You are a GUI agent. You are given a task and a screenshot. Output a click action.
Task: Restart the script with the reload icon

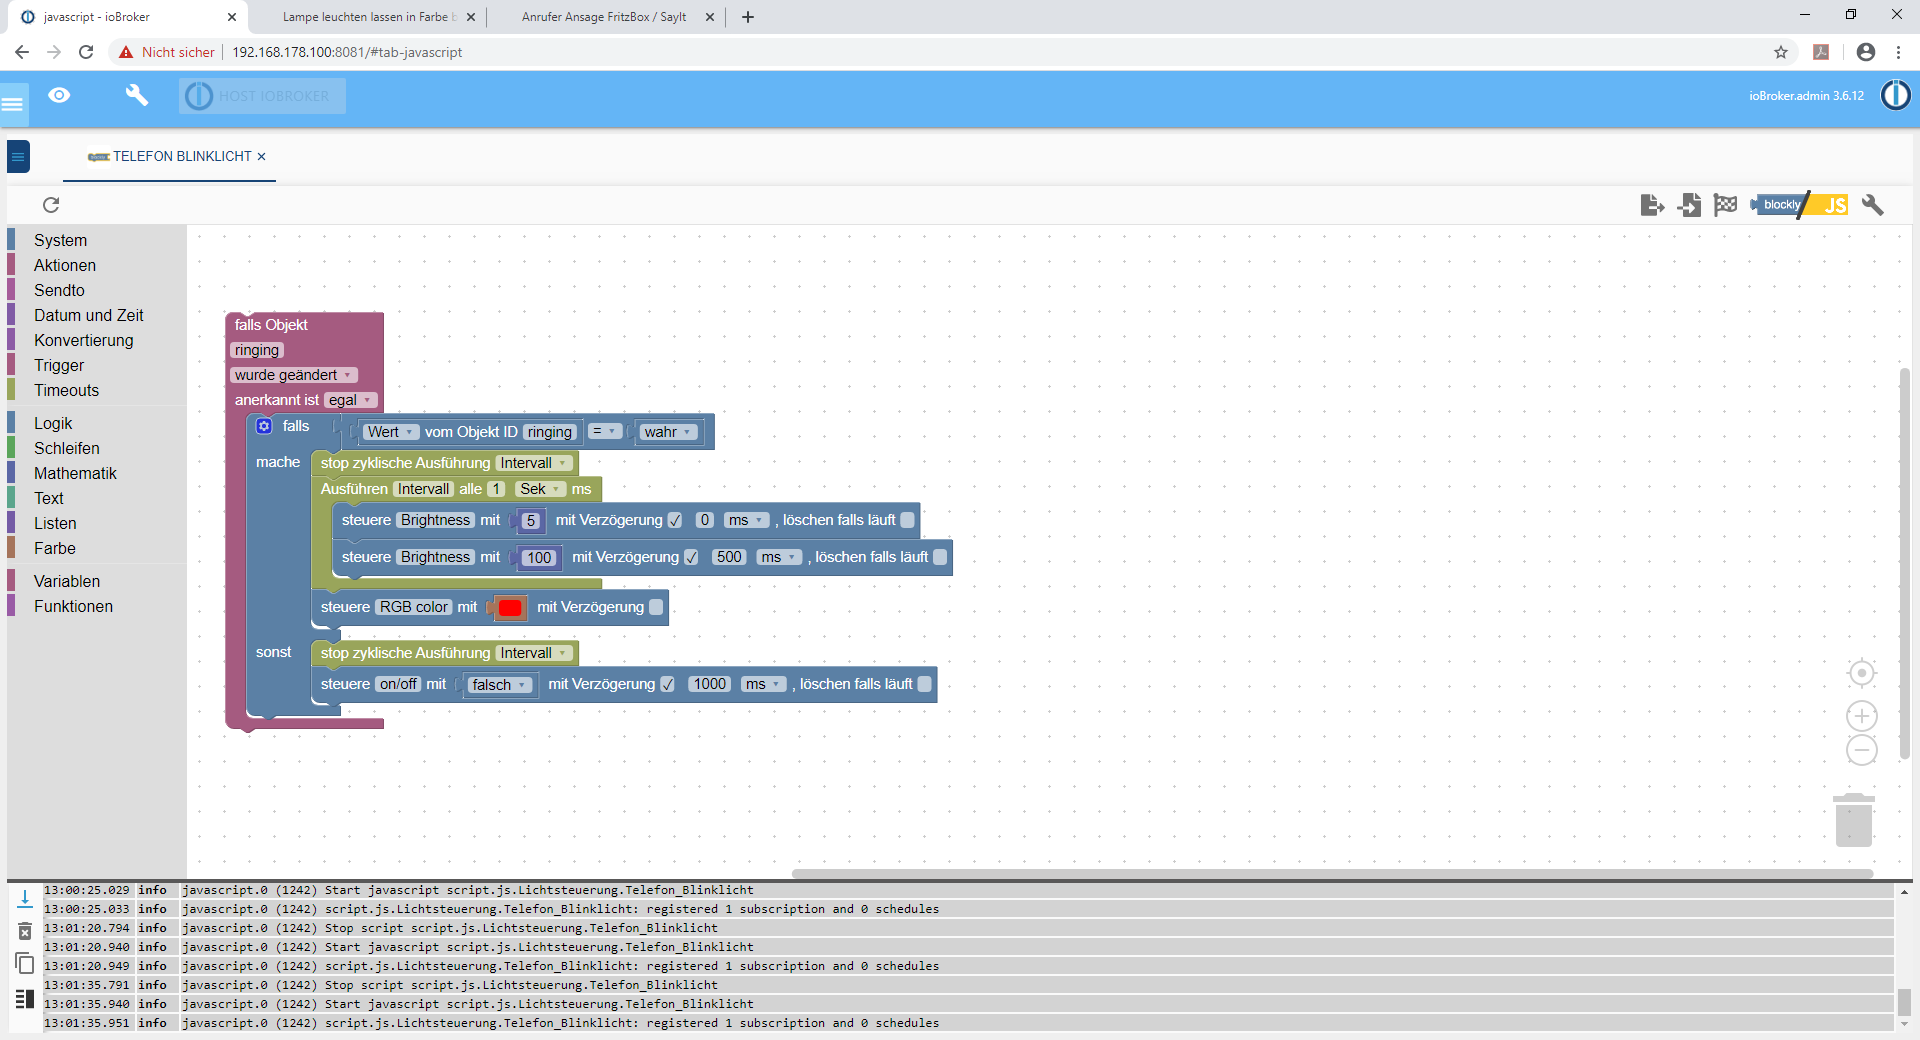point(51,205)
